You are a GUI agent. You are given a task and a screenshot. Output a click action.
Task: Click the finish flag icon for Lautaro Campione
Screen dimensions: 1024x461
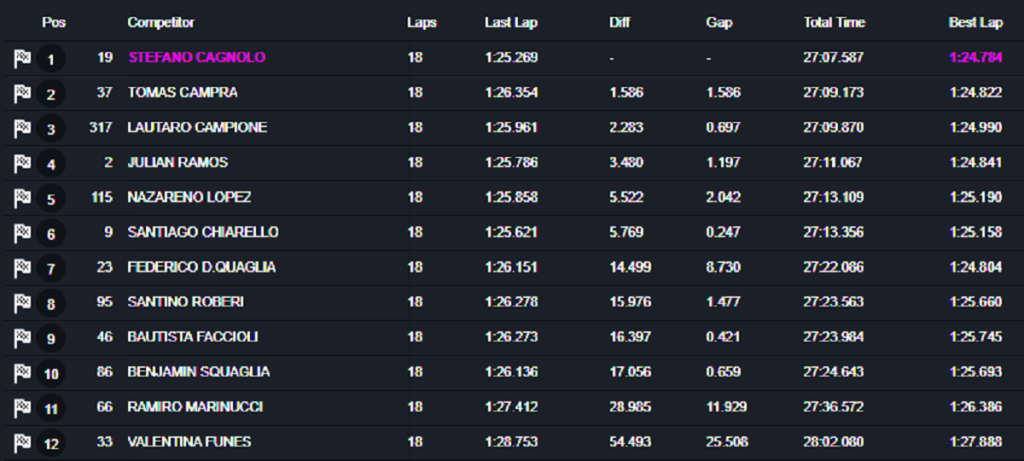point(22,129)
